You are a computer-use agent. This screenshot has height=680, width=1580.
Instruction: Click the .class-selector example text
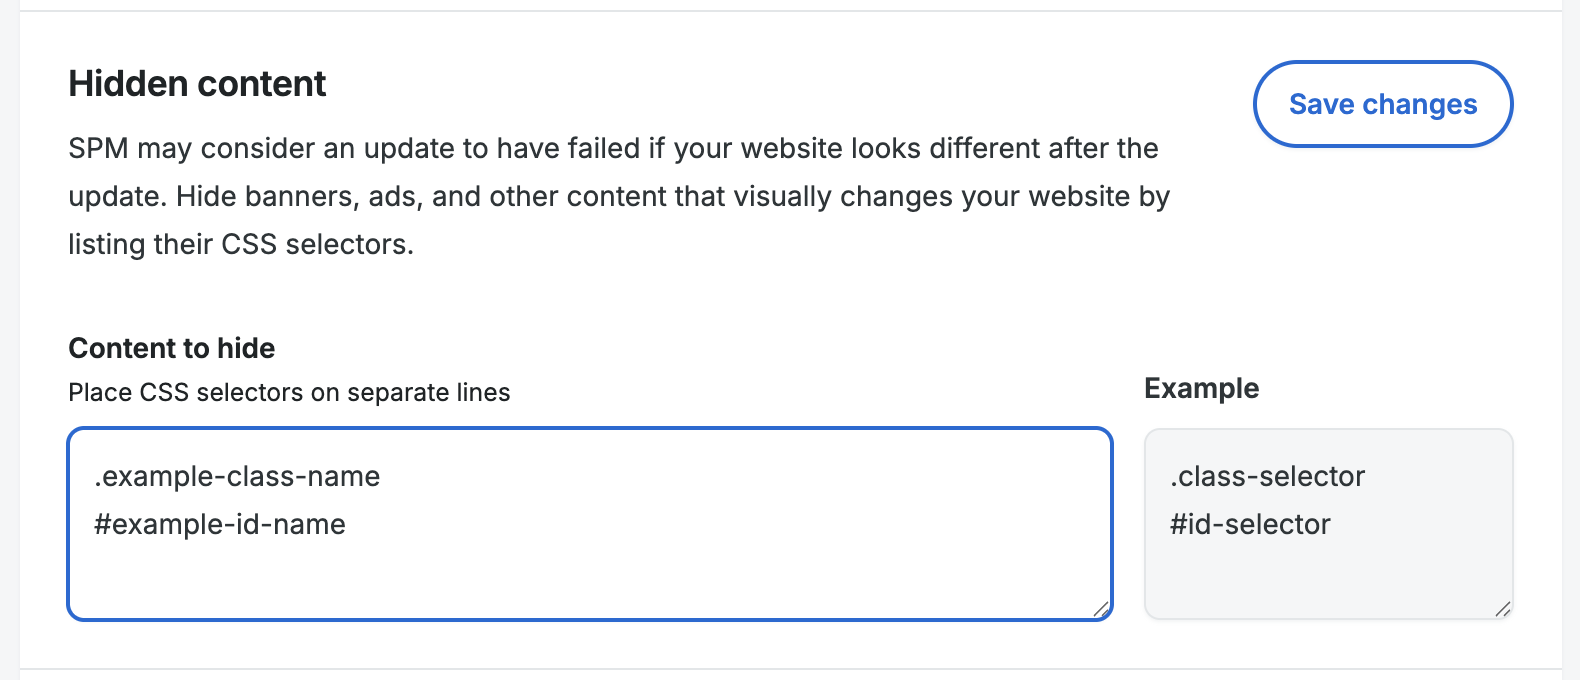pyautogui.click(x=1267, y=476)
